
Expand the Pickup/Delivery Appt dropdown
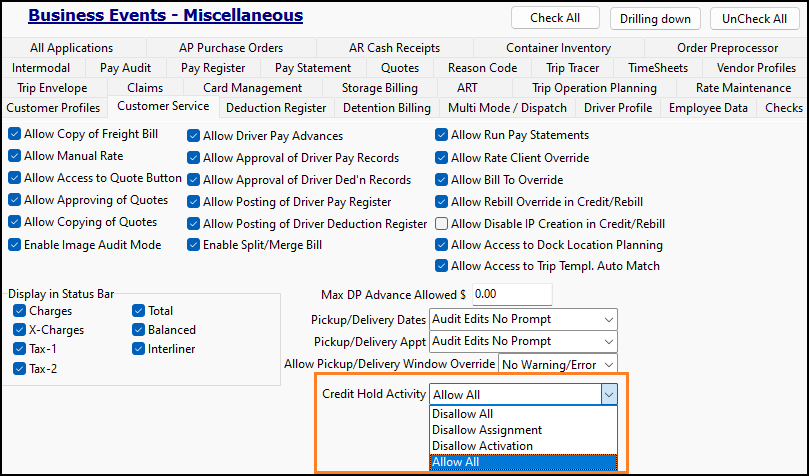(x=523, y=341)
